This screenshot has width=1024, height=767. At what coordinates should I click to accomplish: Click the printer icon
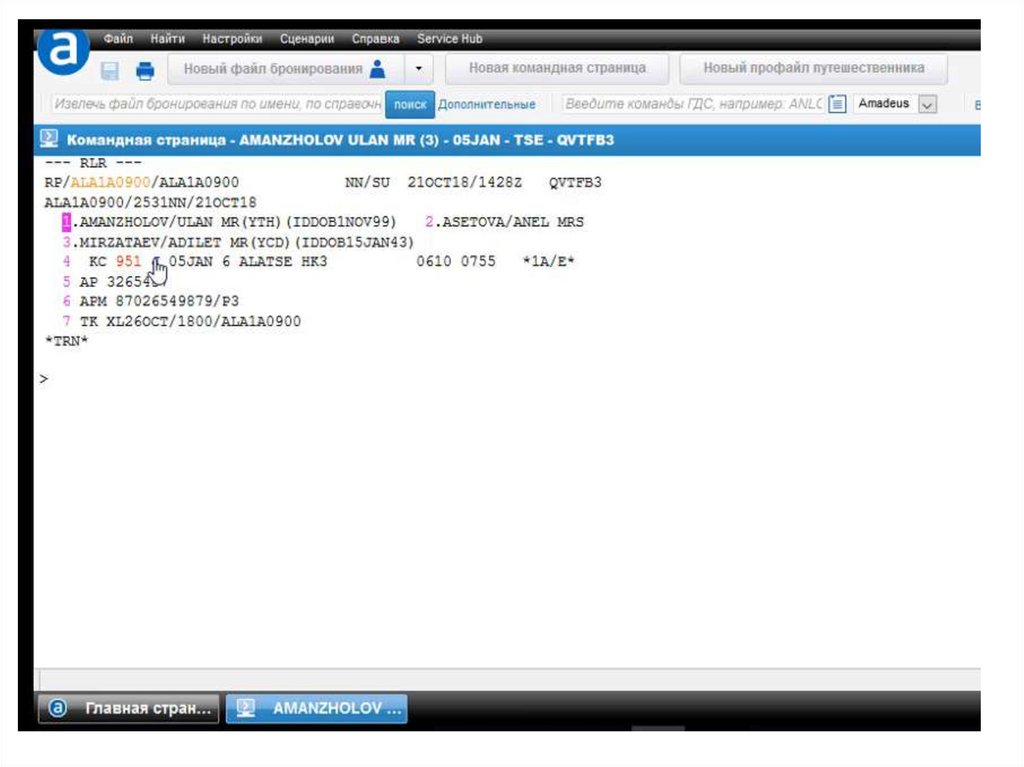click(145, 70)
